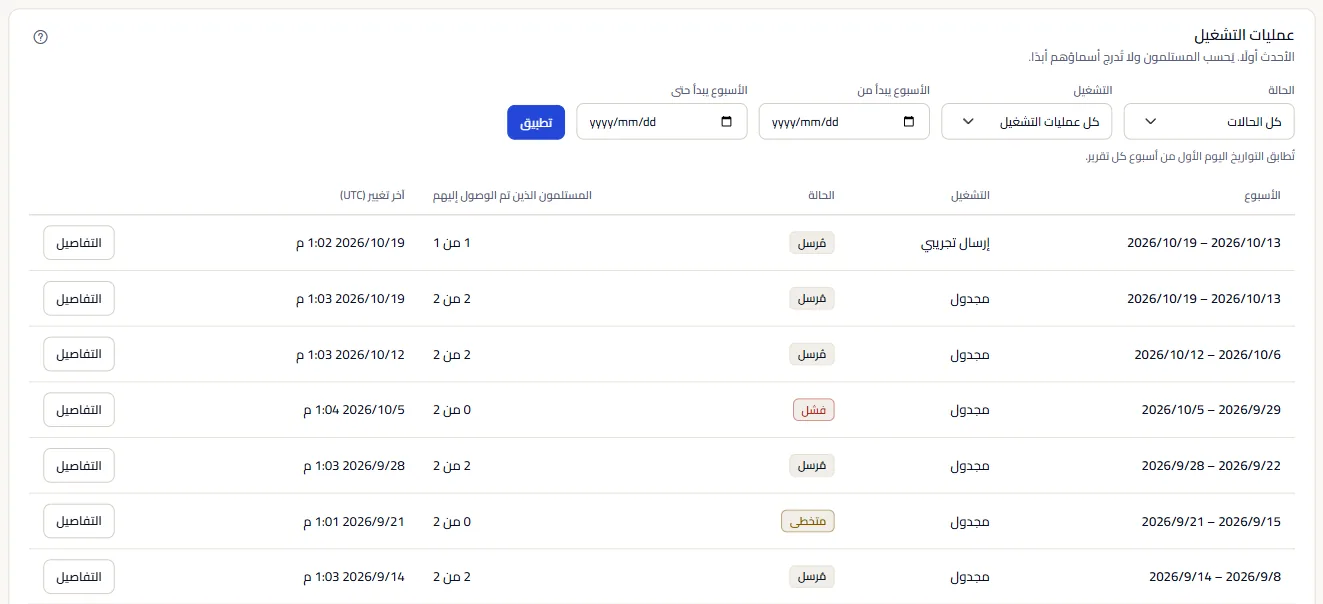Click the red 'فشل' status badge

click(814, 410)
